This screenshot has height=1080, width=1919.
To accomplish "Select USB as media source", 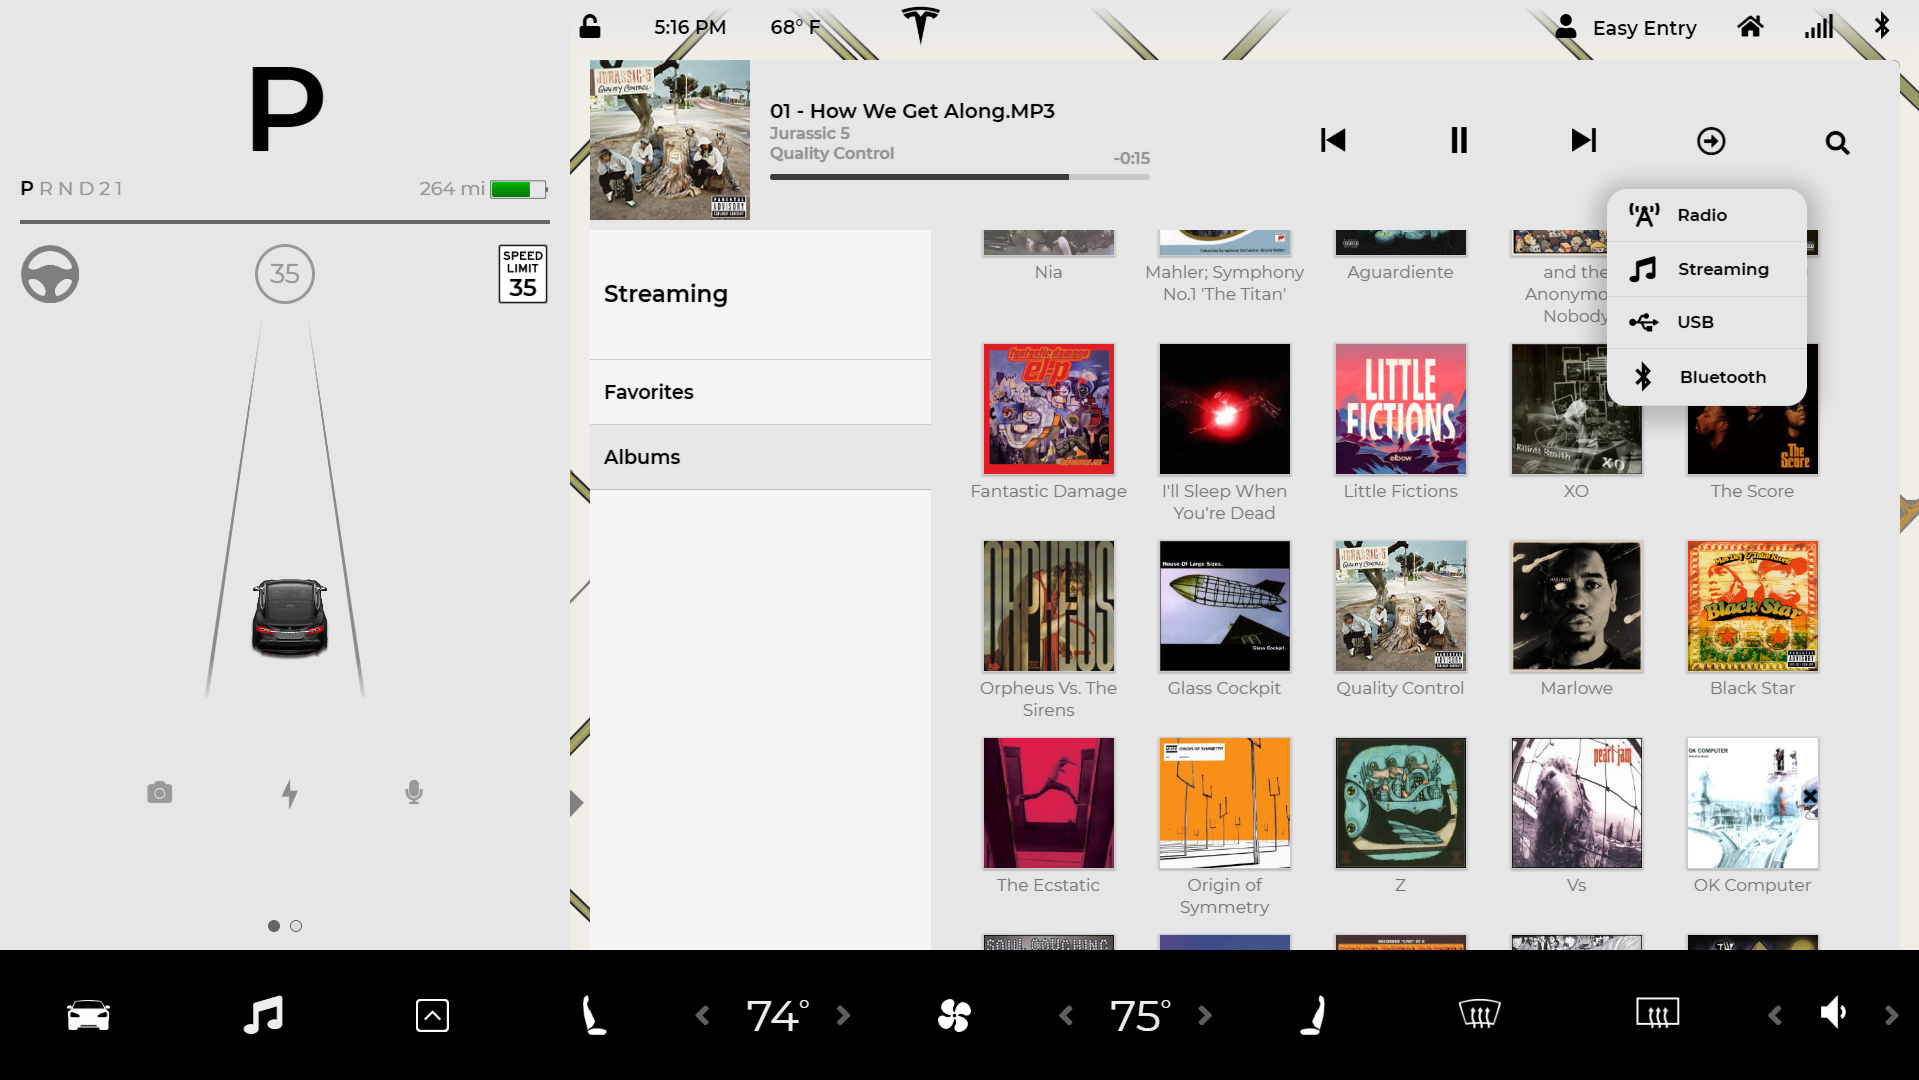I will (1706, 322).
